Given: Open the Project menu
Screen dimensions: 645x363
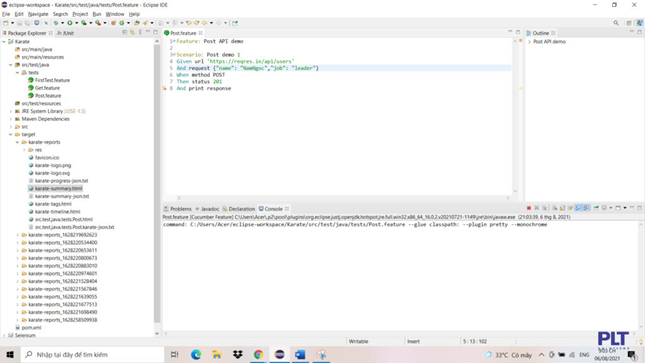Looking at the screenshot, I should tap(80, 14).
